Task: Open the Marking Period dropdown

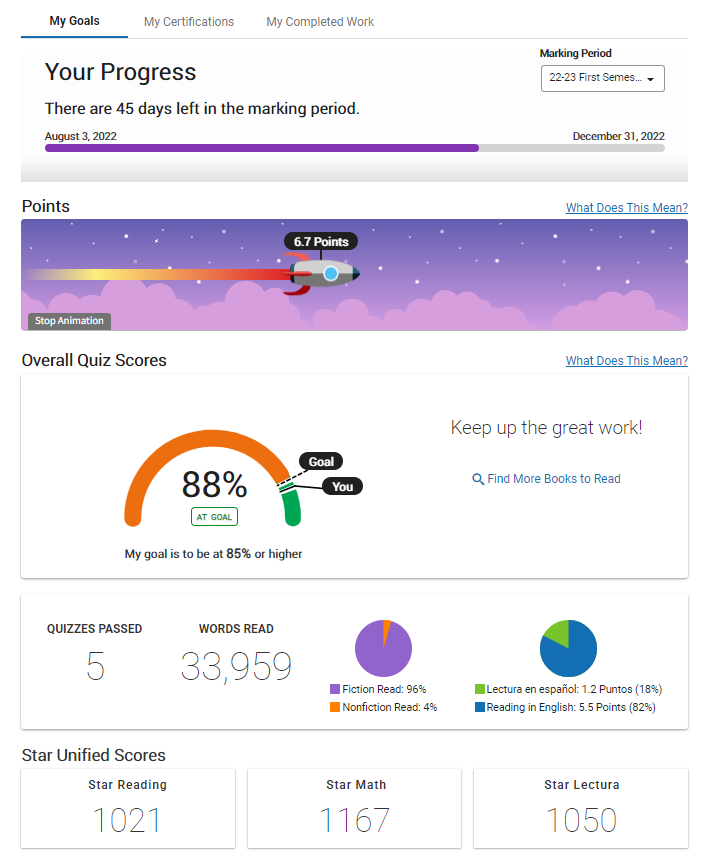Action: point(603,78)
